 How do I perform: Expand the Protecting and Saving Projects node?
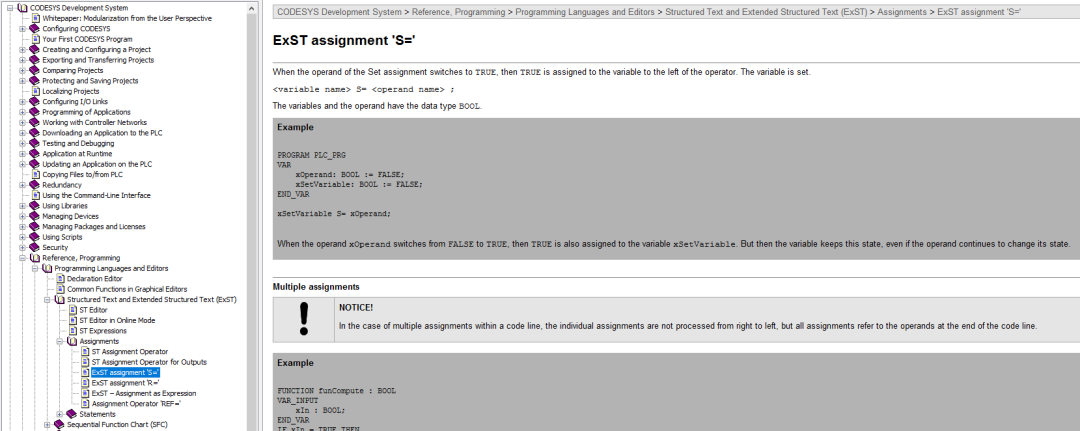(23, 81)
